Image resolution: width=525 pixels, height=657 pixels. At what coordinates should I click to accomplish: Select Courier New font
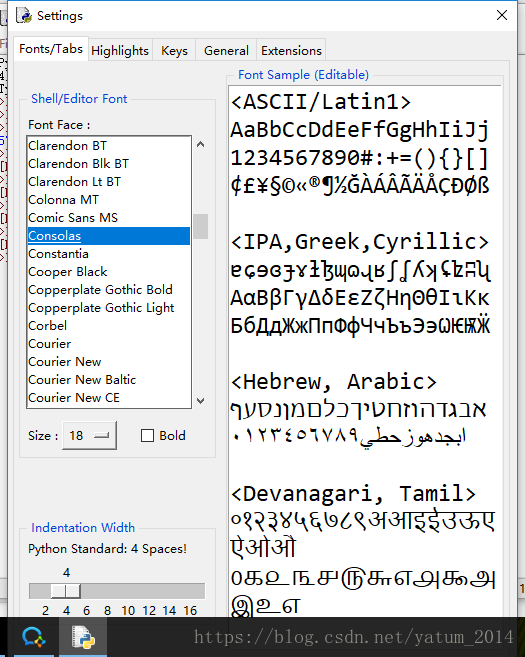coord(65,362)
